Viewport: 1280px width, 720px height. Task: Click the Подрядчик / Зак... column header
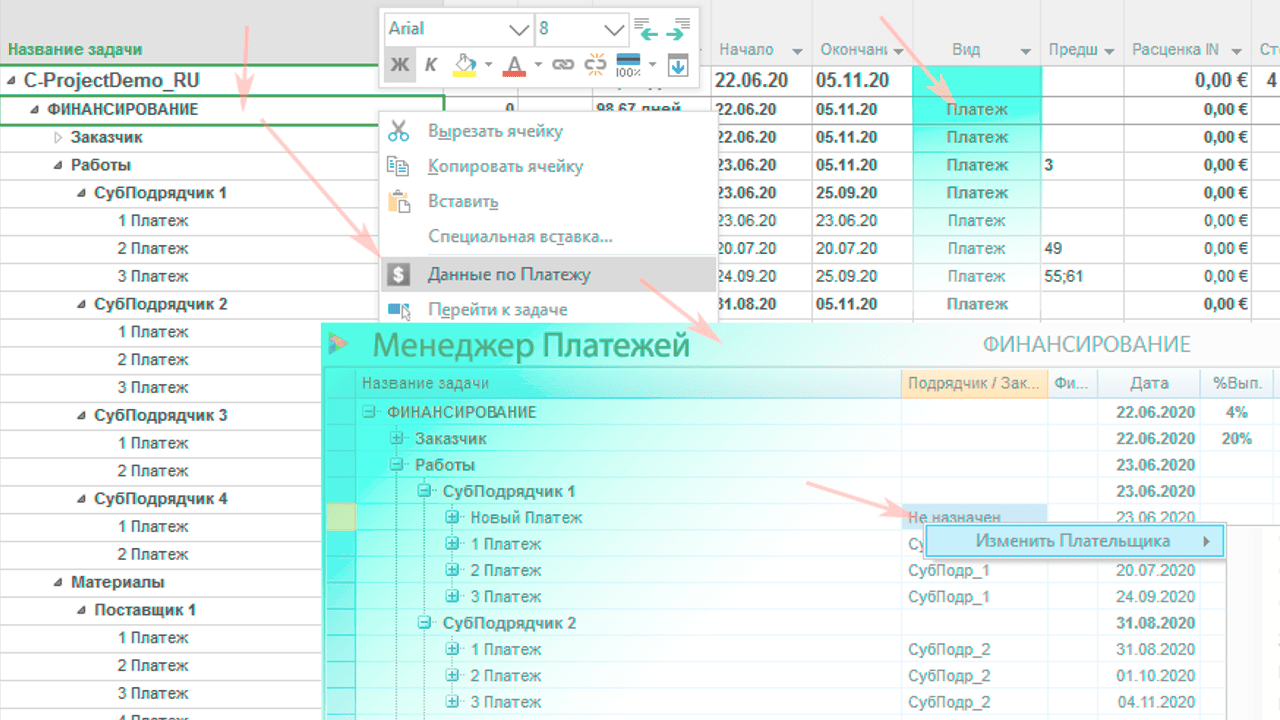[x=973, y=383]
